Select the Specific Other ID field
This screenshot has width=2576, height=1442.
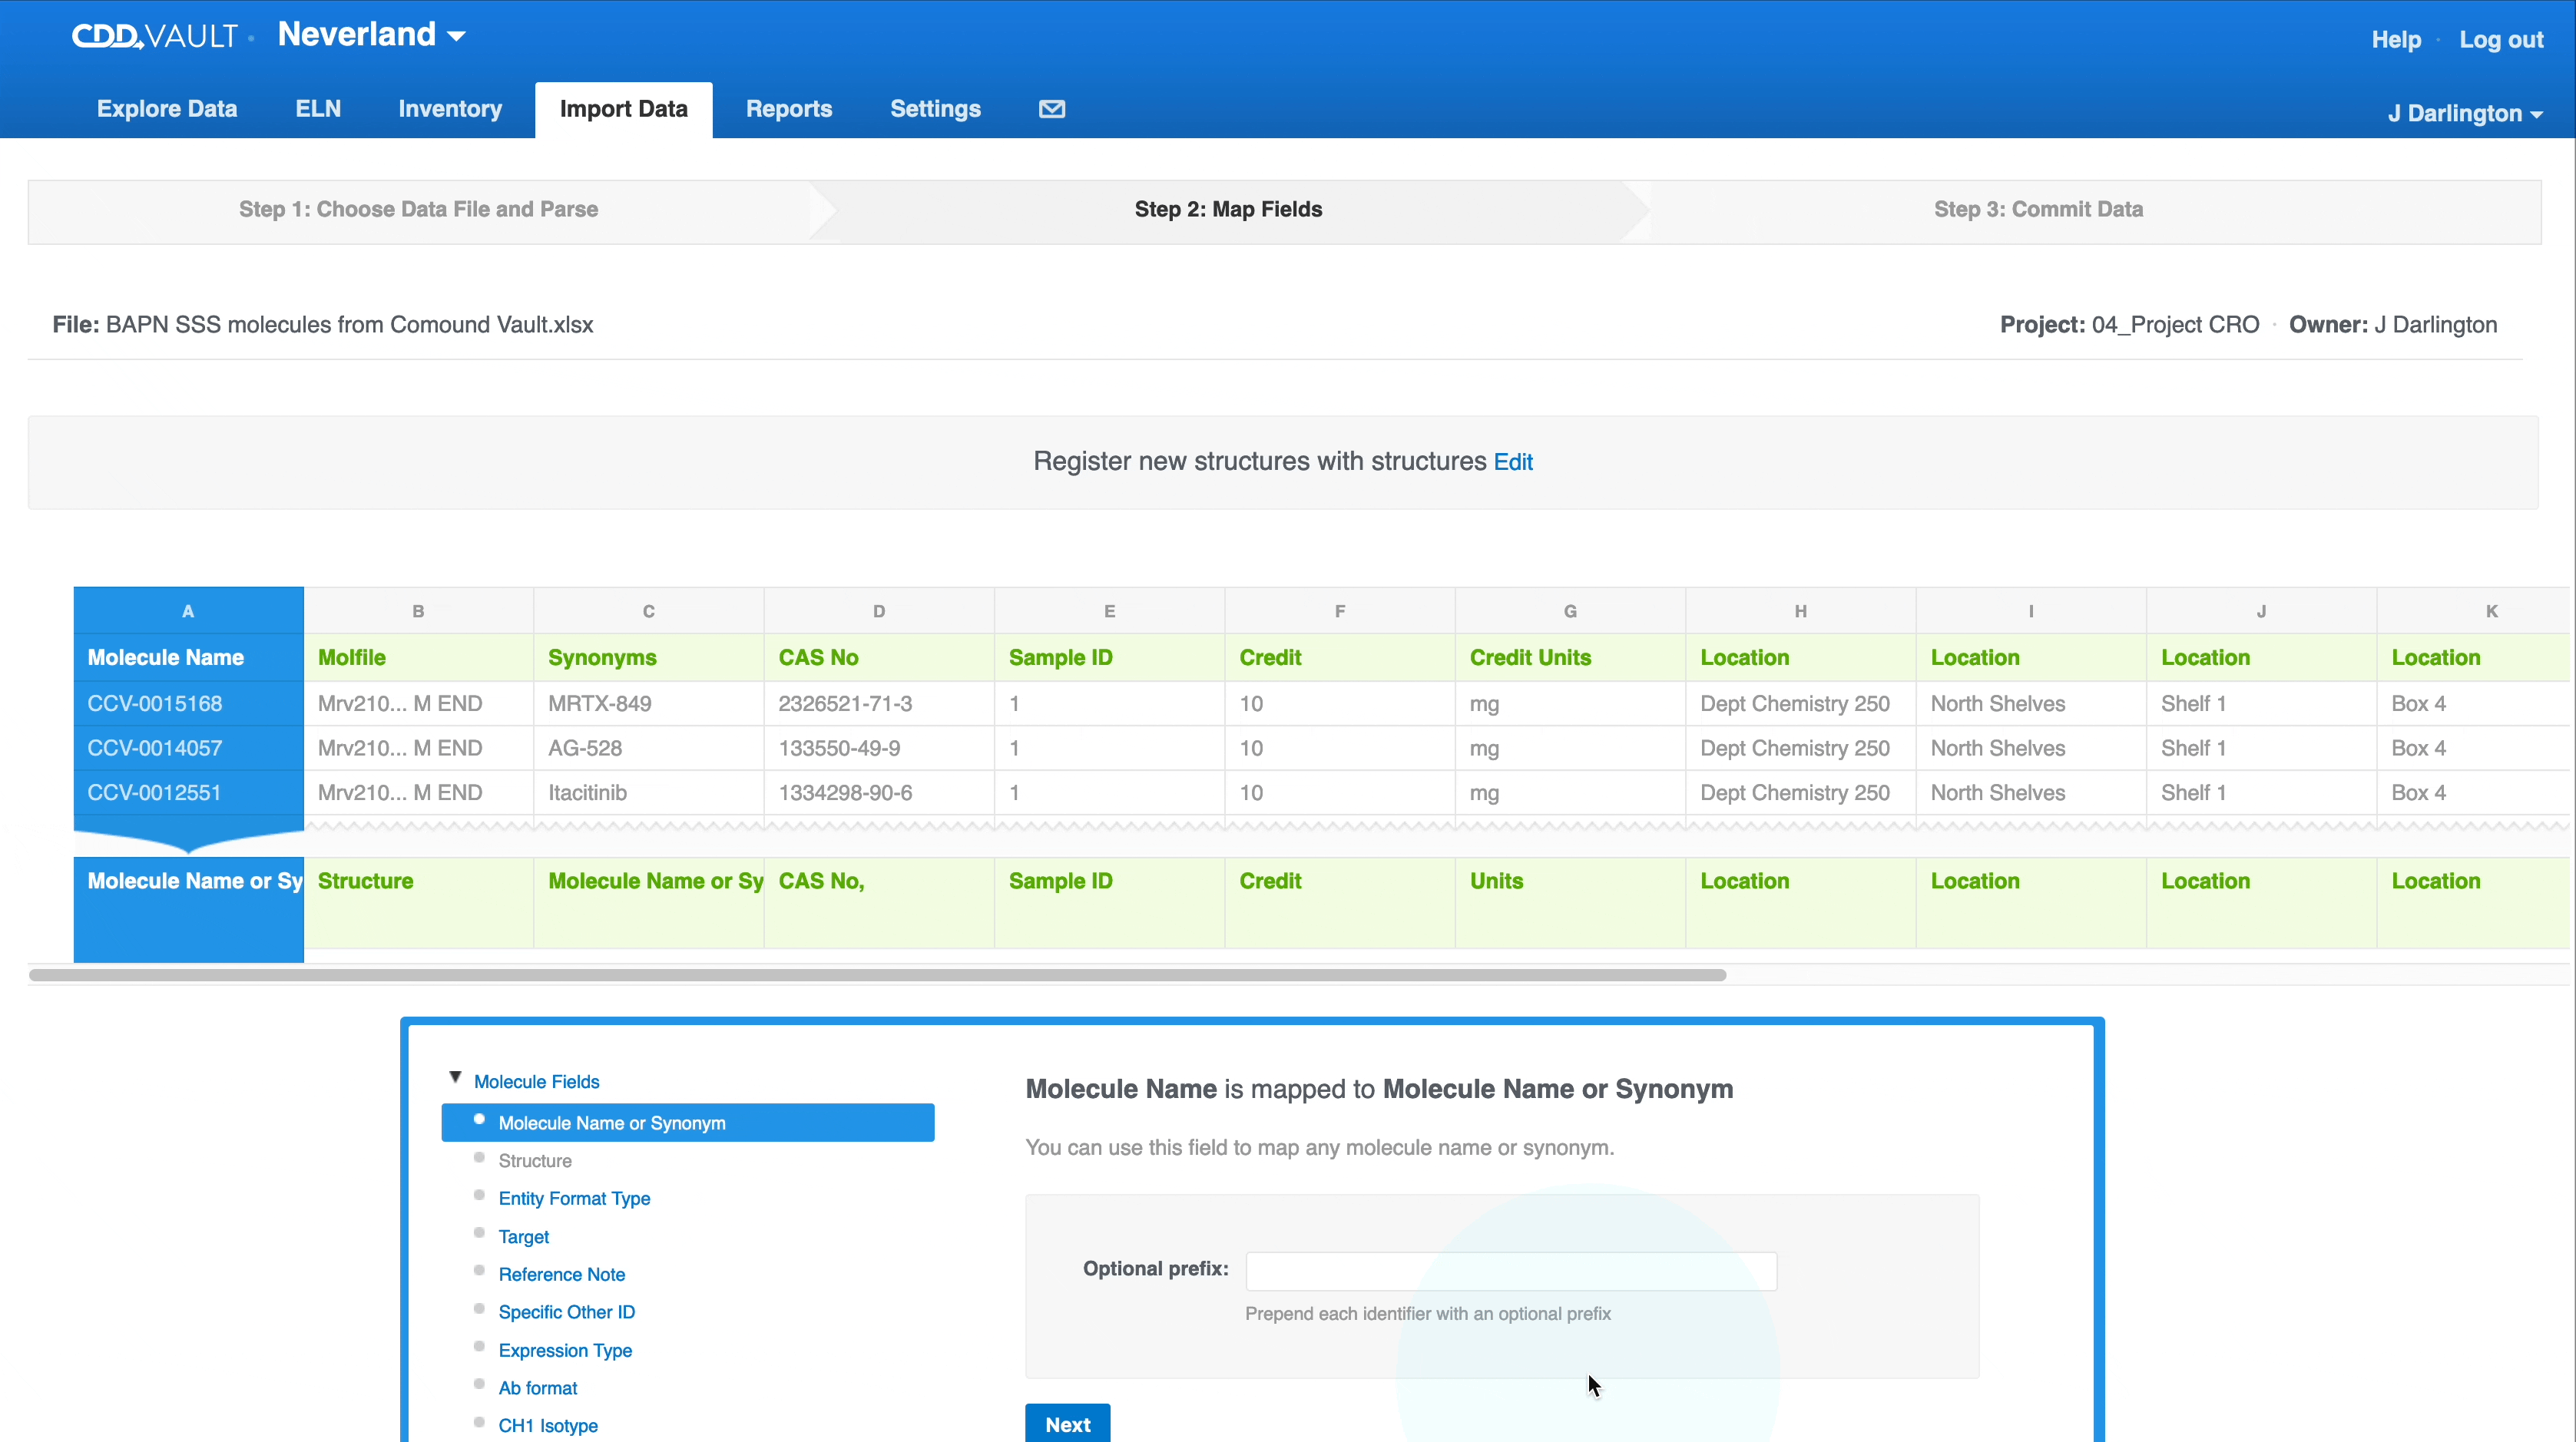(566, 1312)
